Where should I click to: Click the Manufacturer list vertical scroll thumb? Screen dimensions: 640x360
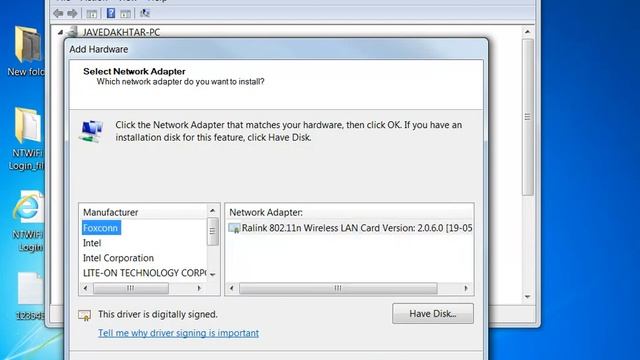pyautogui.click(x=212, y=231)
